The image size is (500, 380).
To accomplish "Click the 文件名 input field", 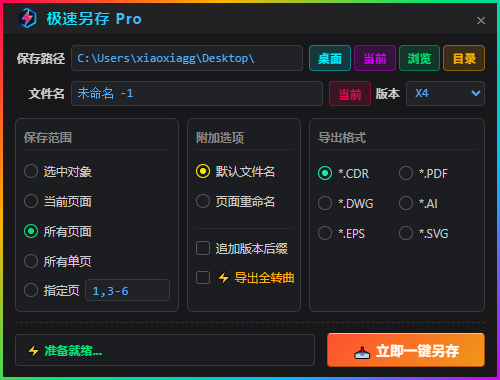I will click(x=197, y=94).
